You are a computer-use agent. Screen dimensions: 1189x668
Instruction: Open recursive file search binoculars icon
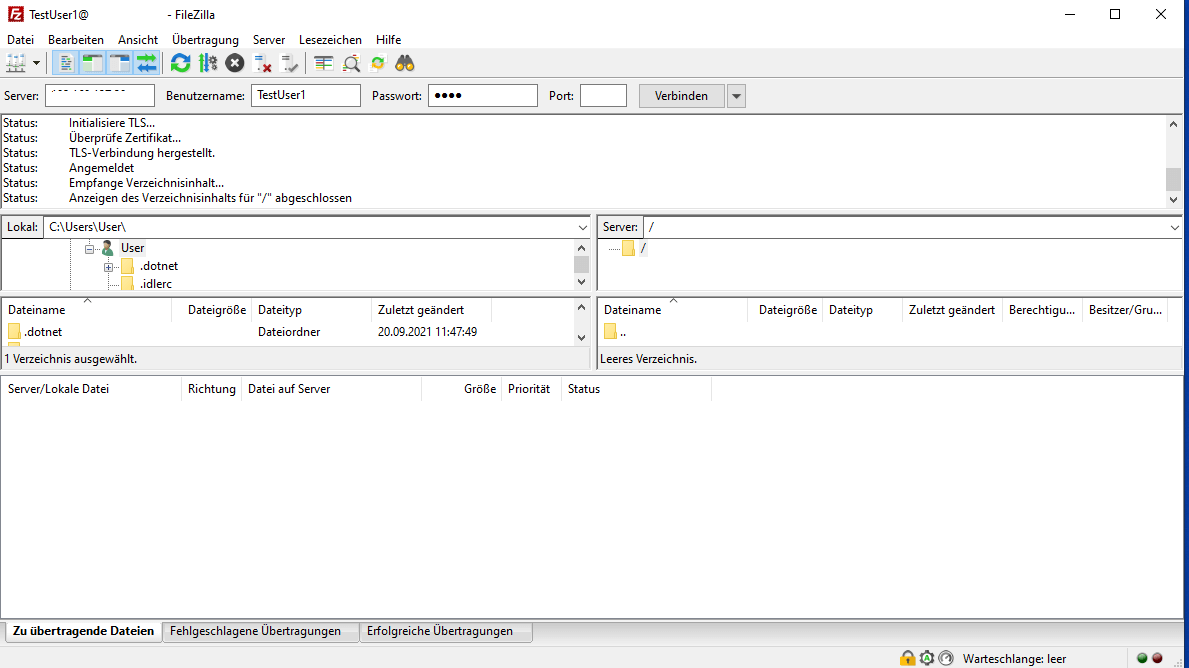pos(405,63)
